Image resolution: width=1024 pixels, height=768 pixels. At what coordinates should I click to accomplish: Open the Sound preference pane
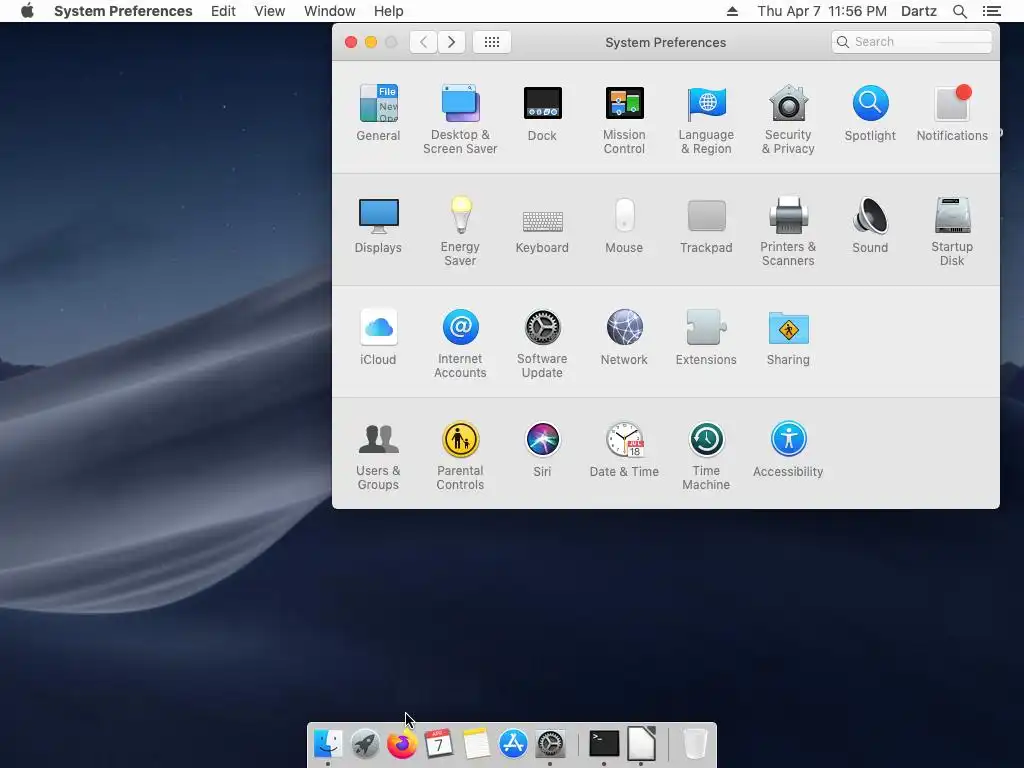(870, 225)
